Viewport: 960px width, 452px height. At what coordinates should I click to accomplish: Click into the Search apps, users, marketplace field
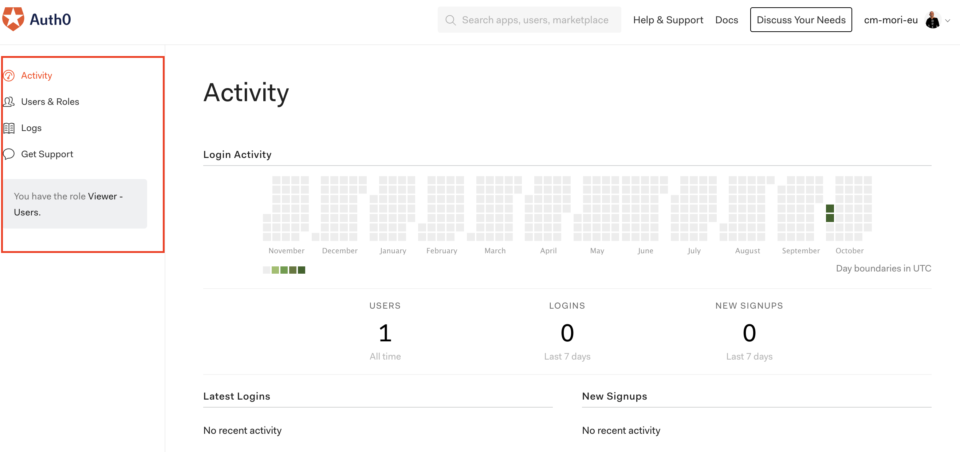529,20
